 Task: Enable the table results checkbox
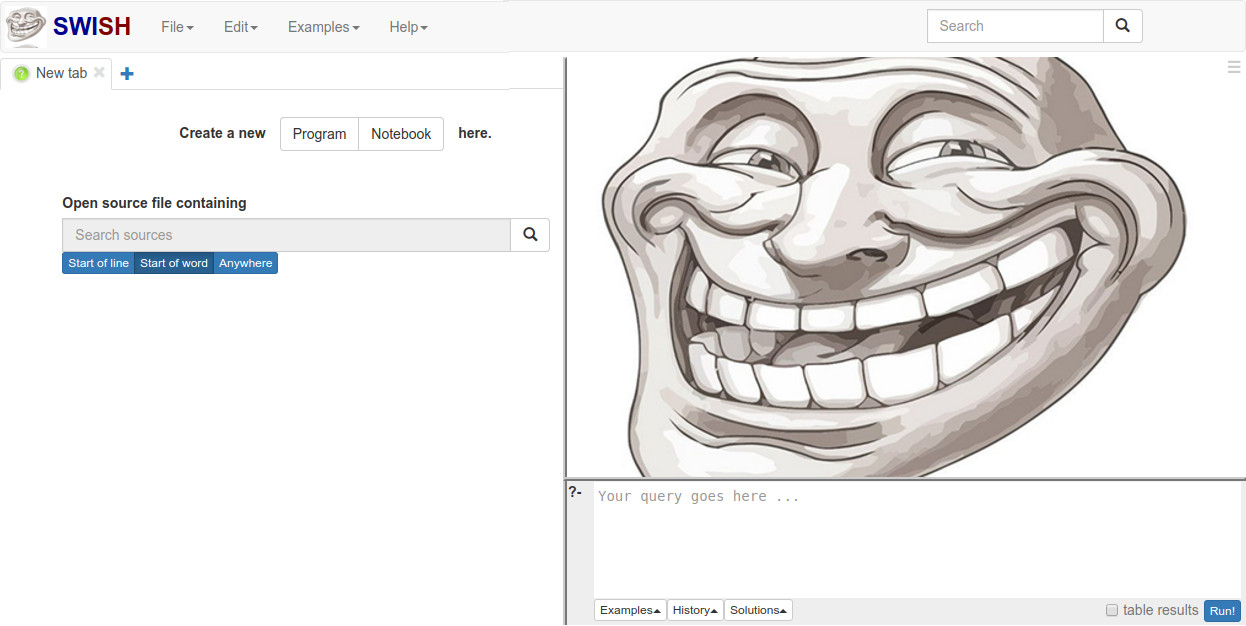tap(1111, 610)
